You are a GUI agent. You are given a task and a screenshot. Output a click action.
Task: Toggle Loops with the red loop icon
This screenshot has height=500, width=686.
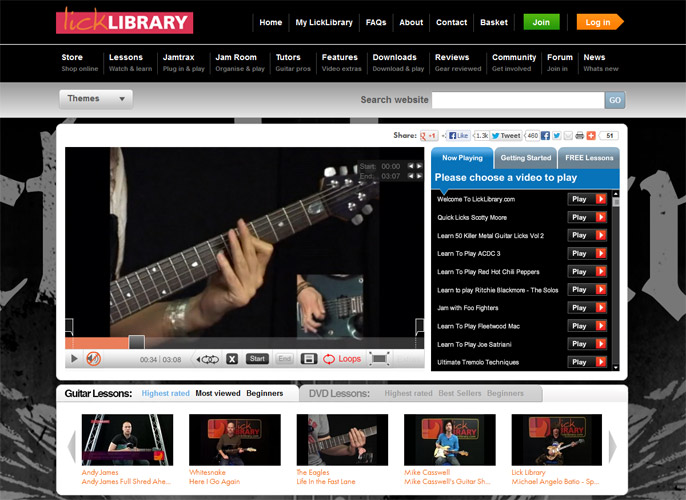329,359
